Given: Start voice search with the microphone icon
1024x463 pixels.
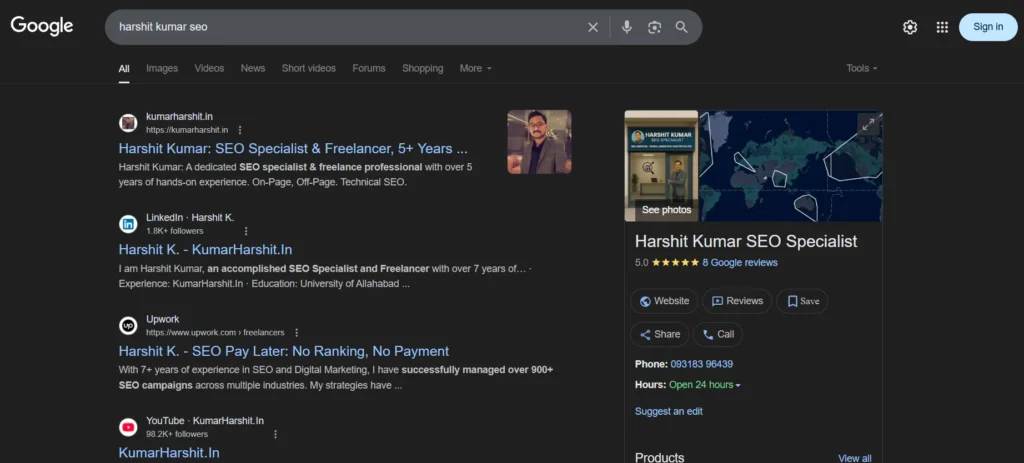Looking at the screenshot, I should (x=627, y=27).
